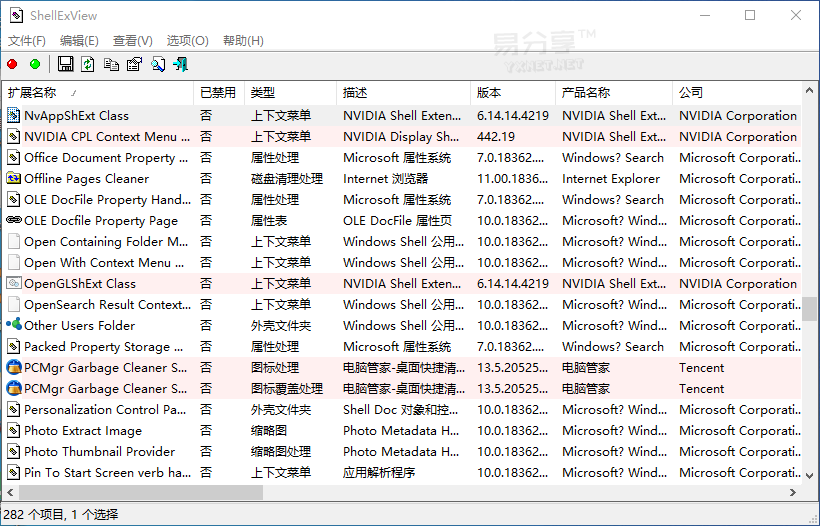The width and height of the screenshot is (820, 526).
Task: Select the Other Users Folder row icon
Action: 14,325
